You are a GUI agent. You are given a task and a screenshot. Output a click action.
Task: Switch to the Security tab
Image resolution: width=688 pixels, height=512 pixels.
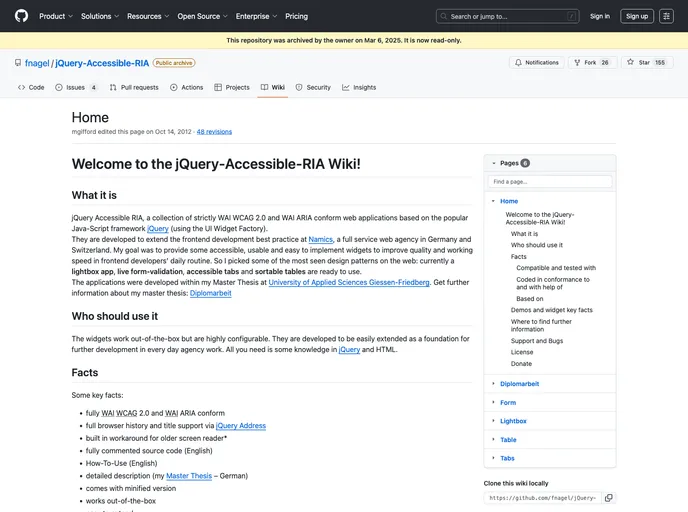[313, 87]
